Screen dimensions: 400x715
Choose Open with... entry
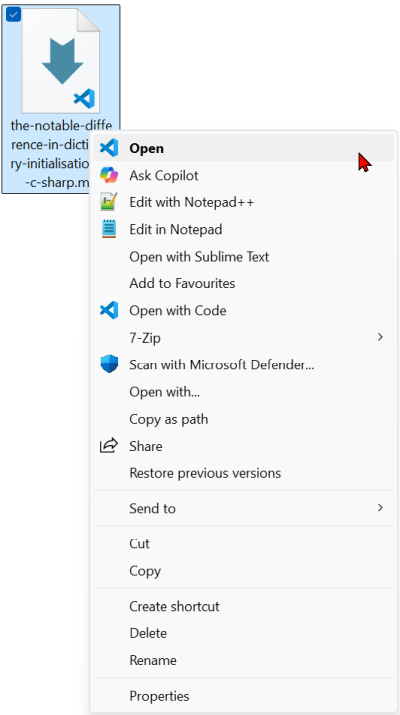pyautogui.click(x=244, y=392)
